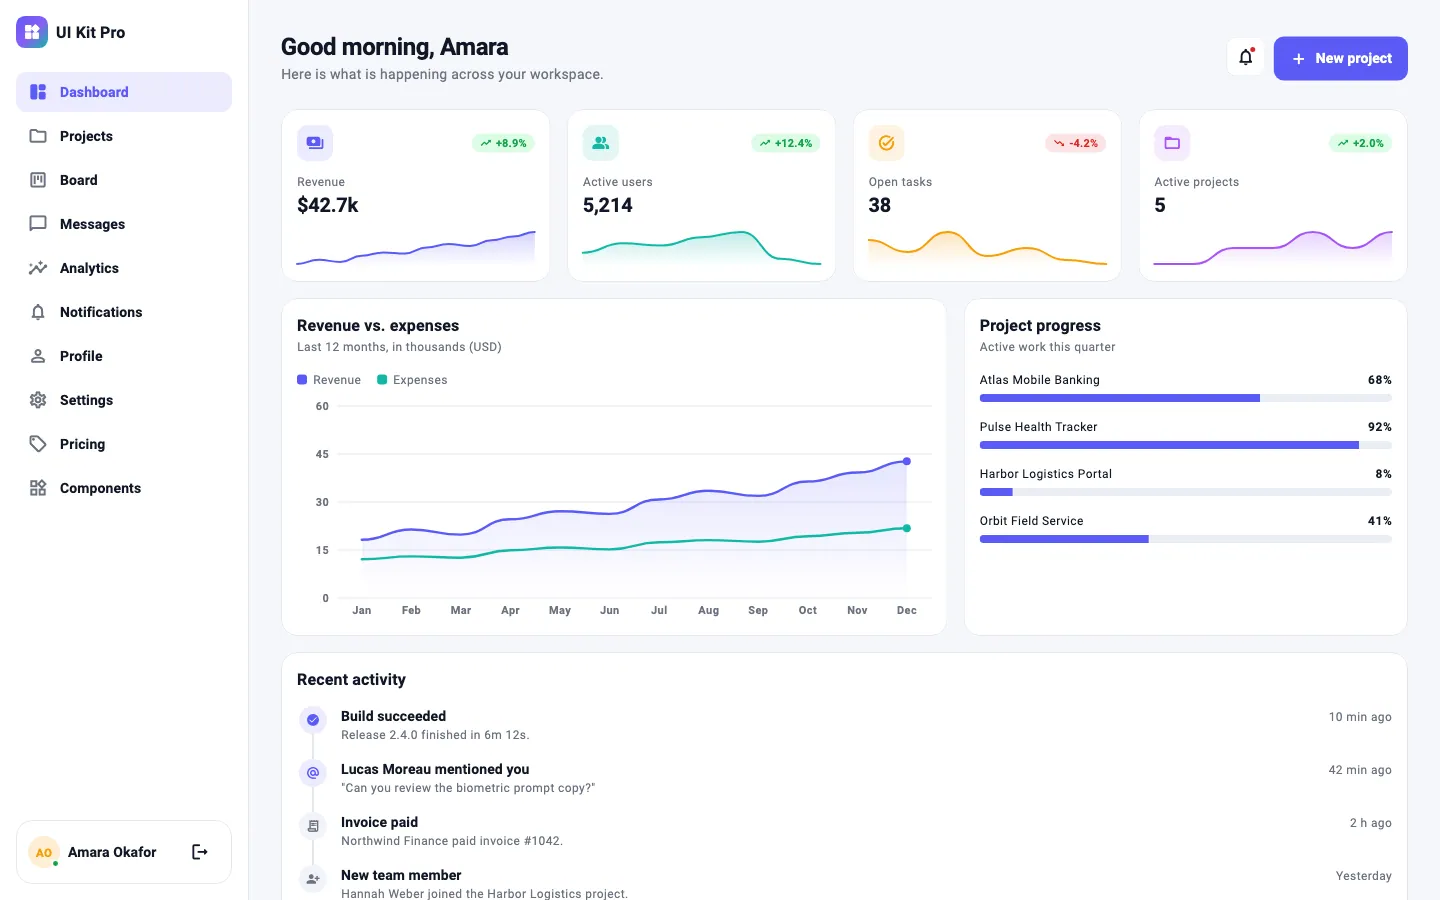This screenshot has width=1440, height=900.
Task: Click the New team member icon
Action: pyautogui.click(x=313, y=879)
